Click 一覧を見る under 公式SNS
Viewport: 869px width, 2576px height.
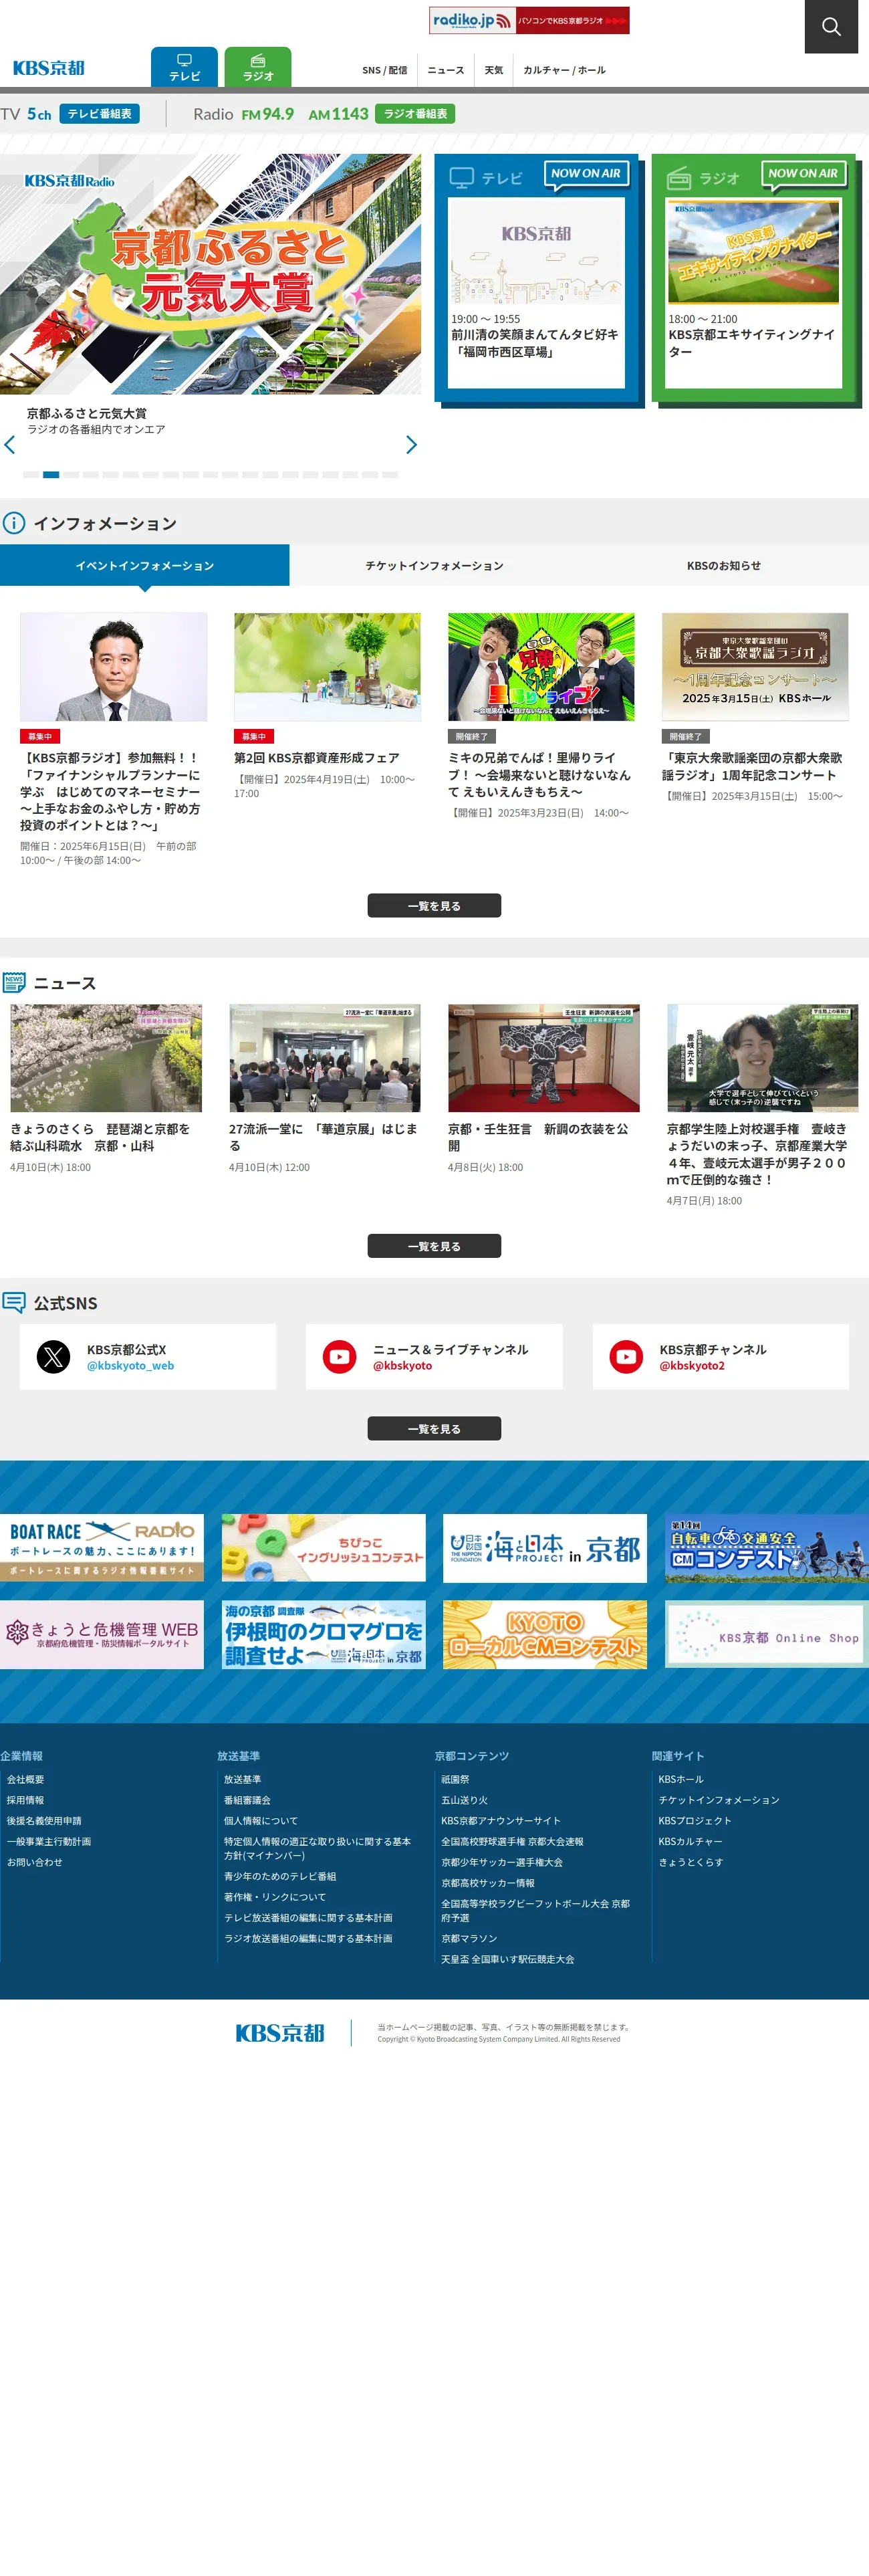point(434,1429)
